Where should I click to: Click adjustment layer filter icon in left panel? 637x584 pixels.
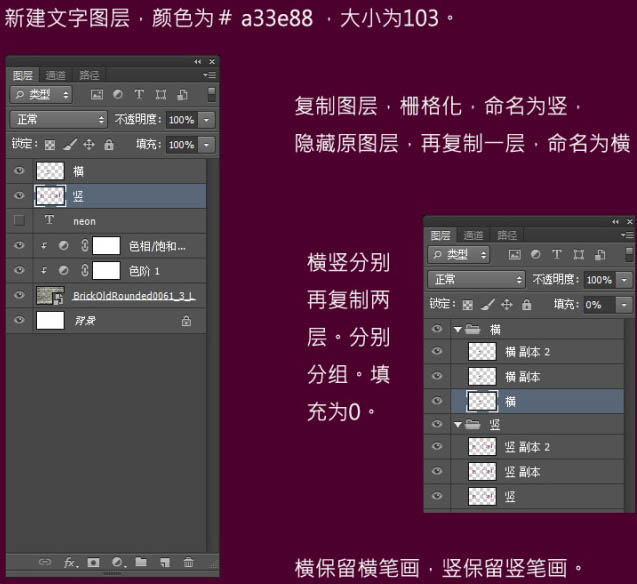[x=118, y=95]
